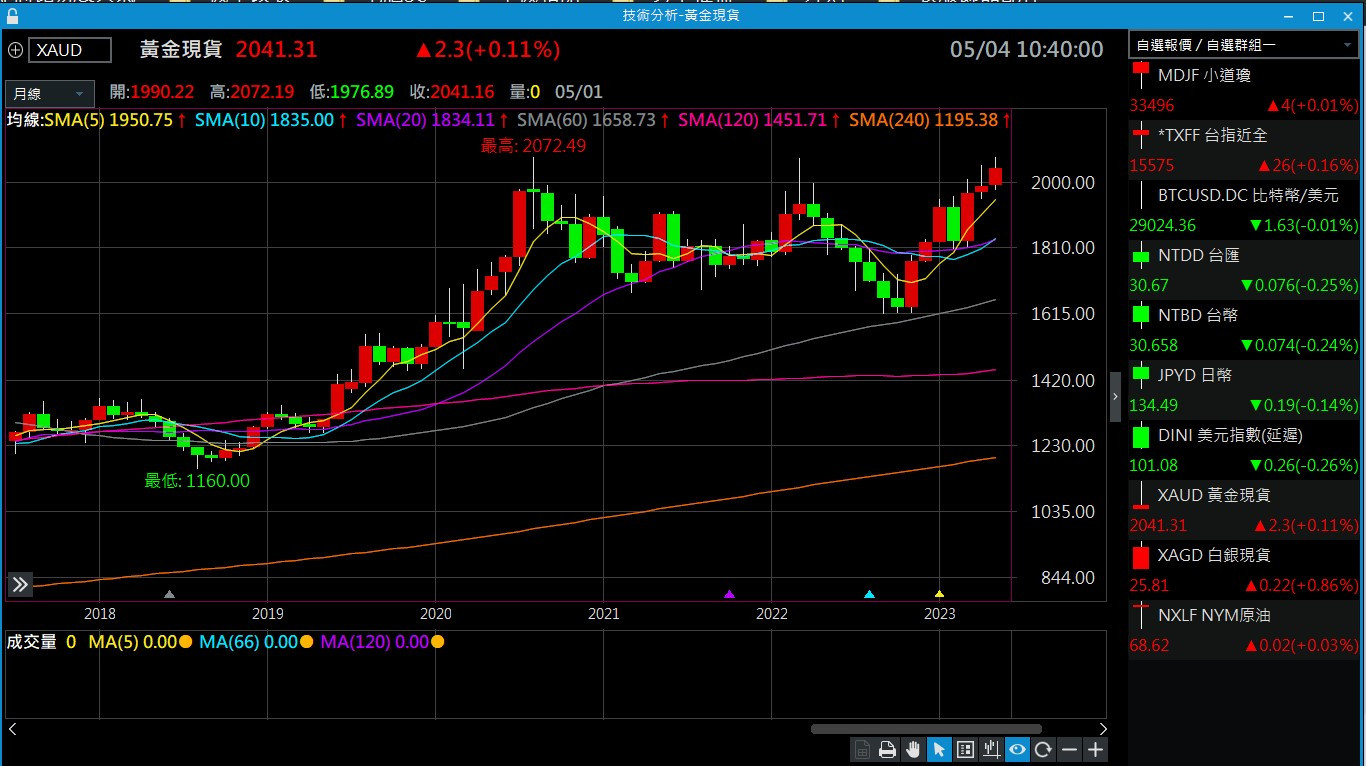Viewport: 1366px width, 766px height.
Task: Expand the left panel double-chevron button
Action: point(20,585)
